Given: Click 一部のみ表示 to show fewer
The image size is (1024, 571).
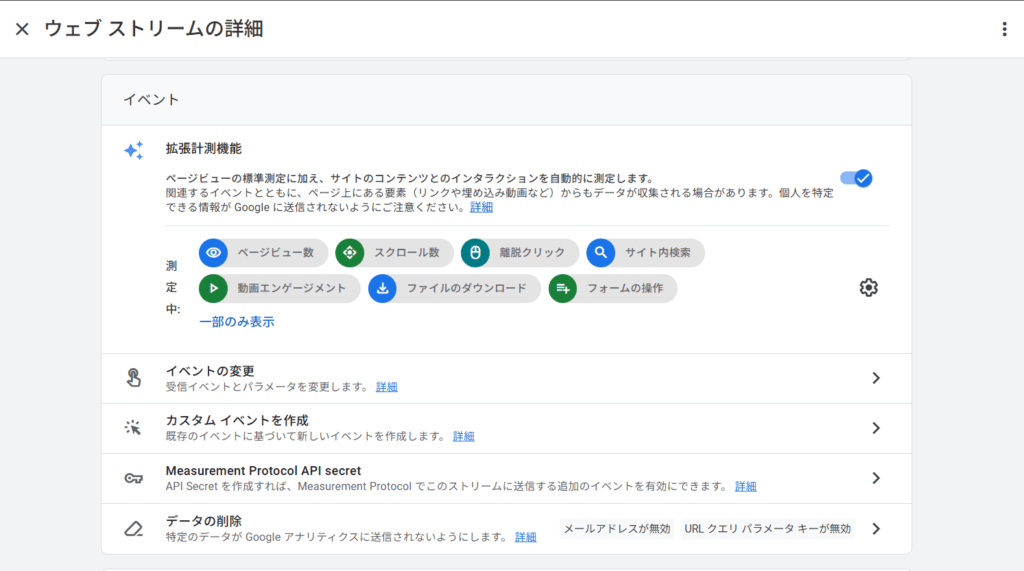Looking at the screenshot, I should (236, 322).
